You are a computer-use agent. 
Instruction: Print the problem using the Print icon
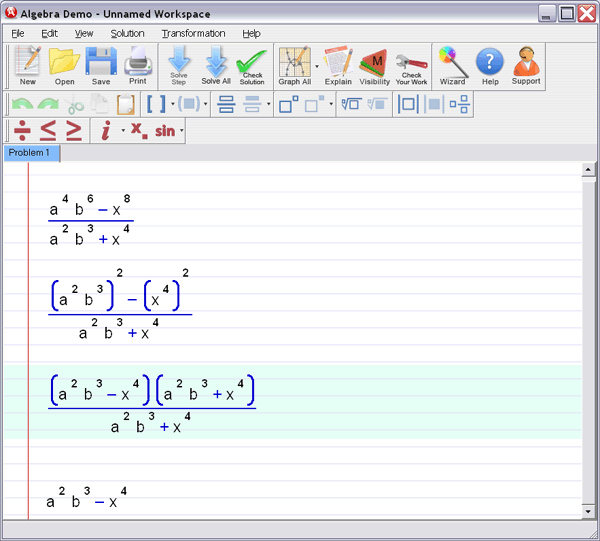click(137, 66)
